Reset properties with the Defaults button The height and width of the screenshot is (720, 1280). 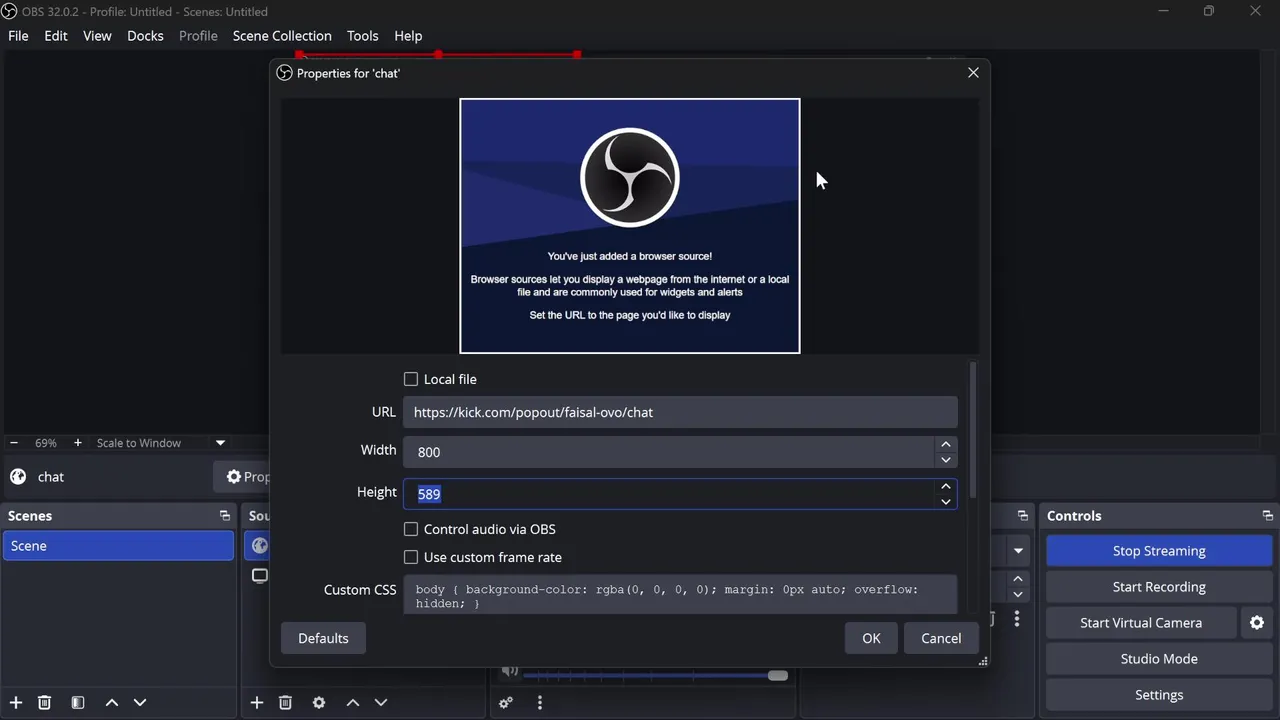[x=323, y=638]
